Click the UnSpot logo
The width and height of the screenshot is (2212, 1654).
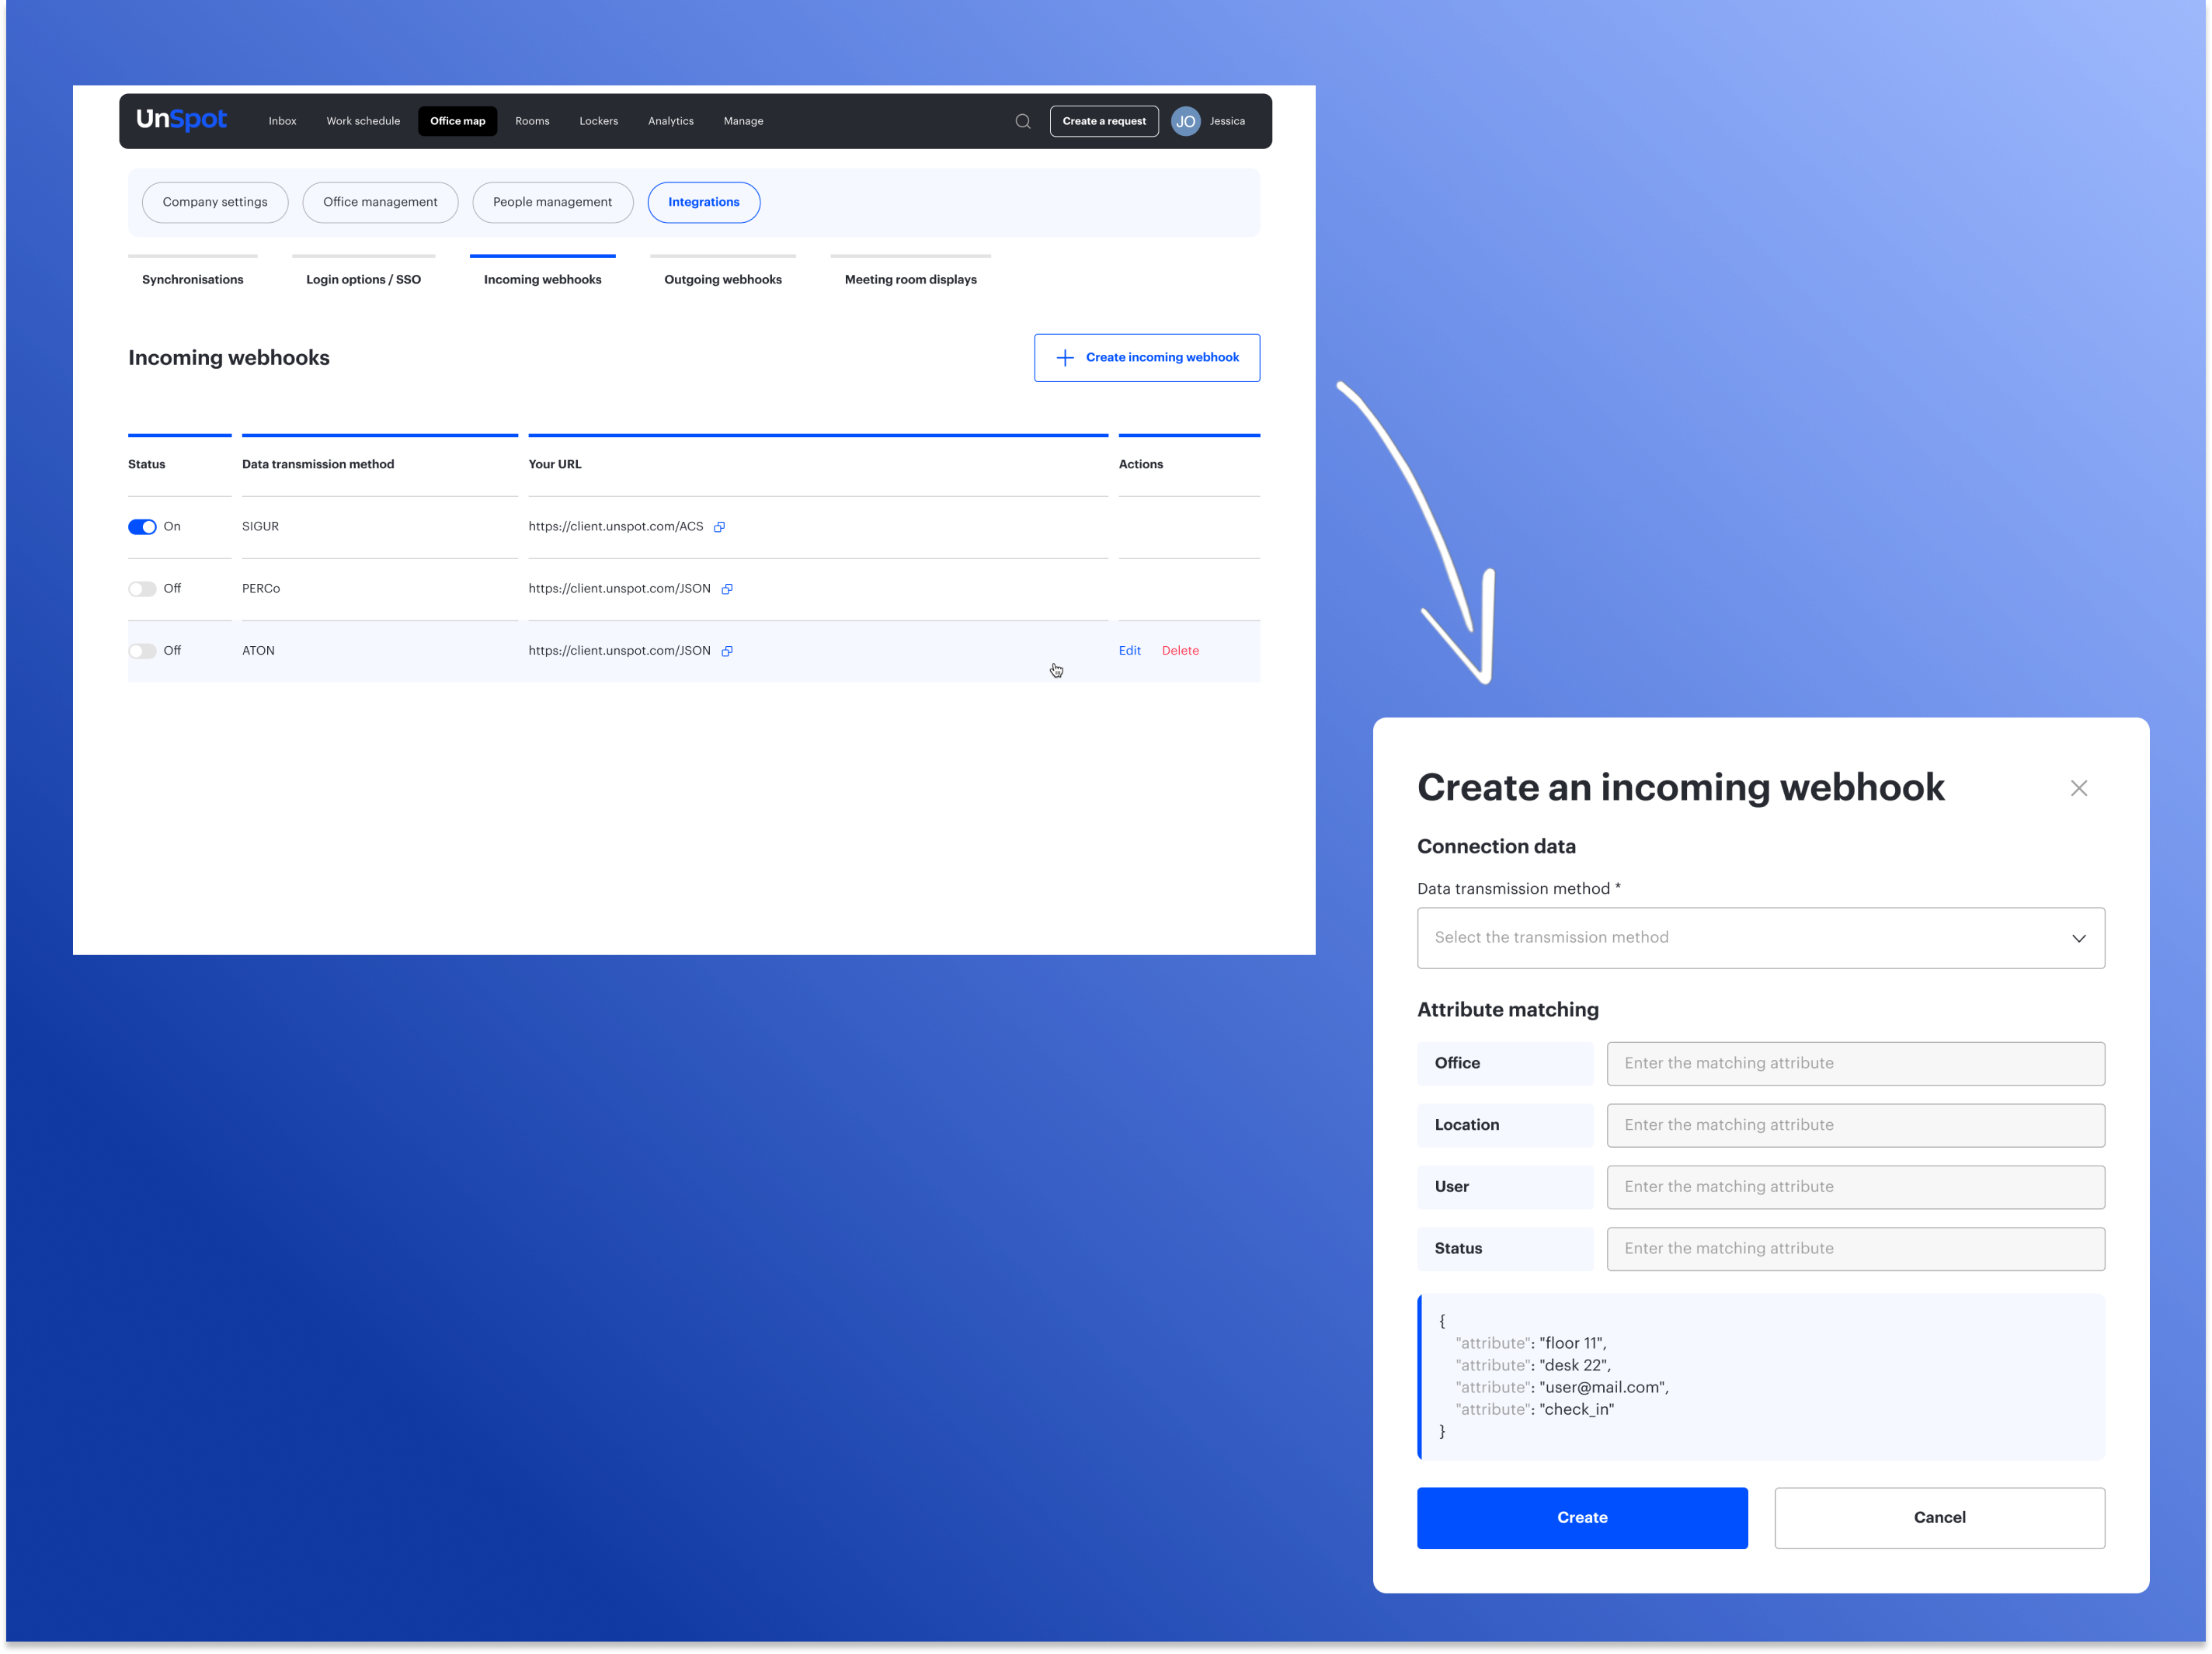coord(181,120)
